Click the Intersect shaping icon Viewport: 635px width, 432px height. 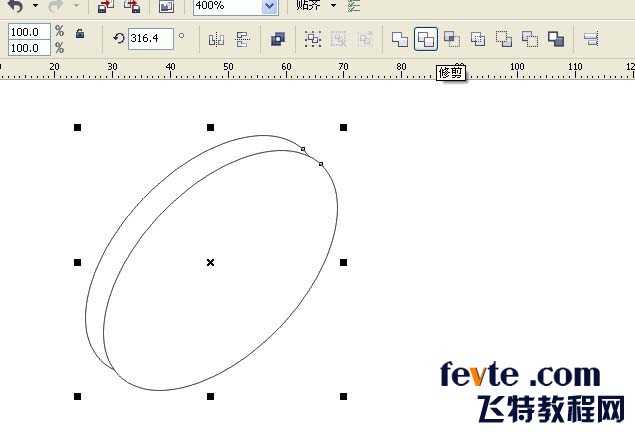(x=452, y=39)
